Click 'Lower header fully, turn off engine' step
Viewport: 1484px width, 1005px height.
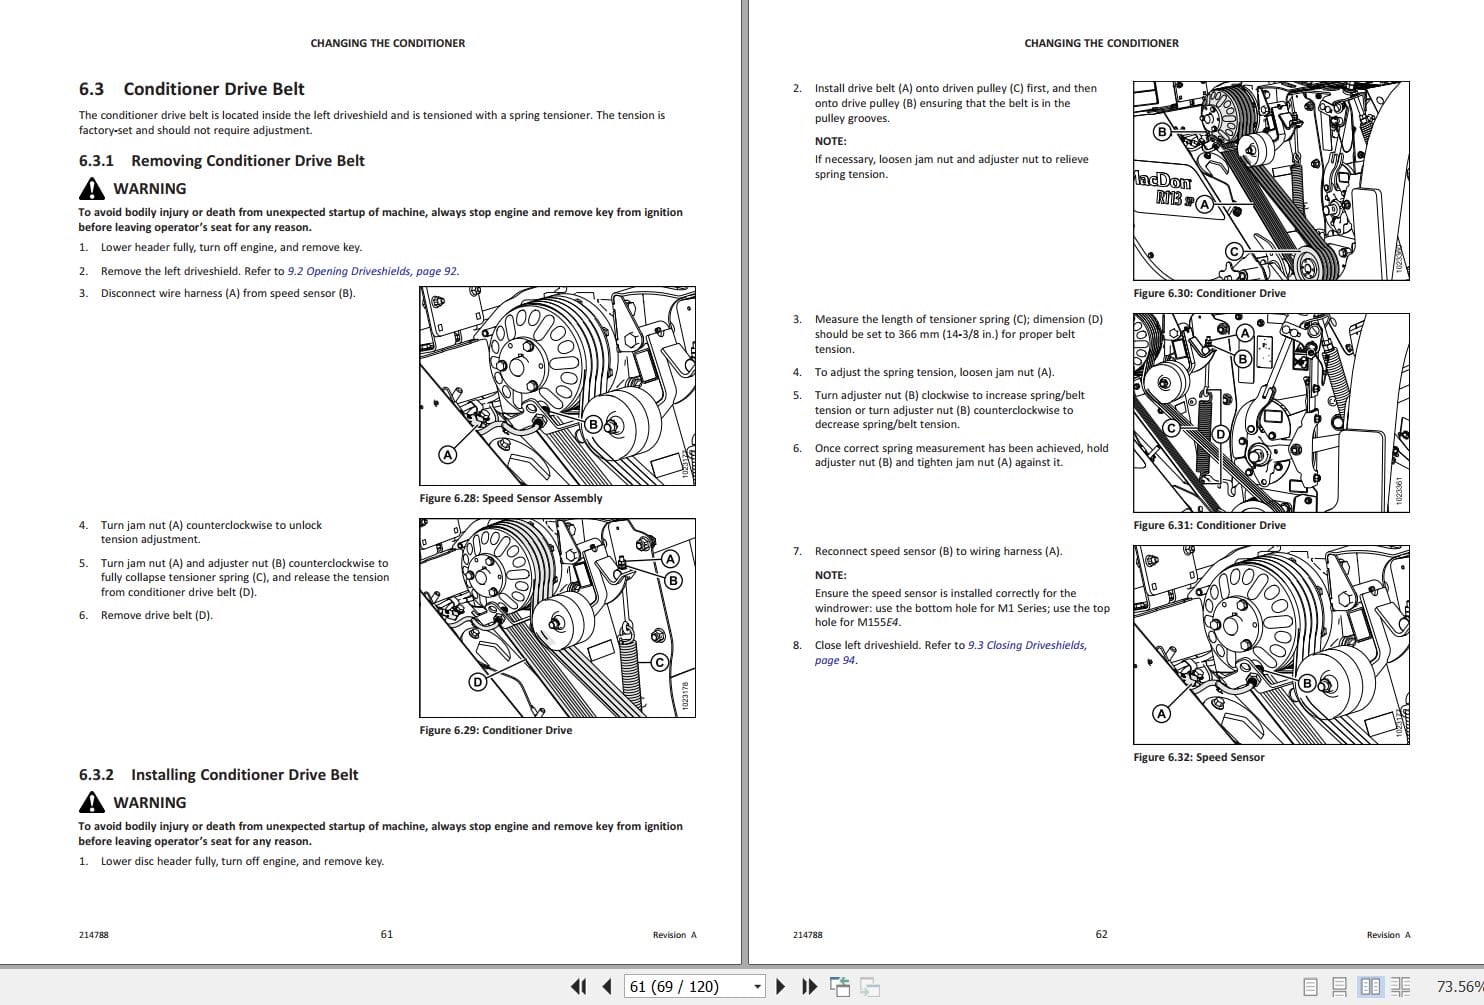click(231, 247)
